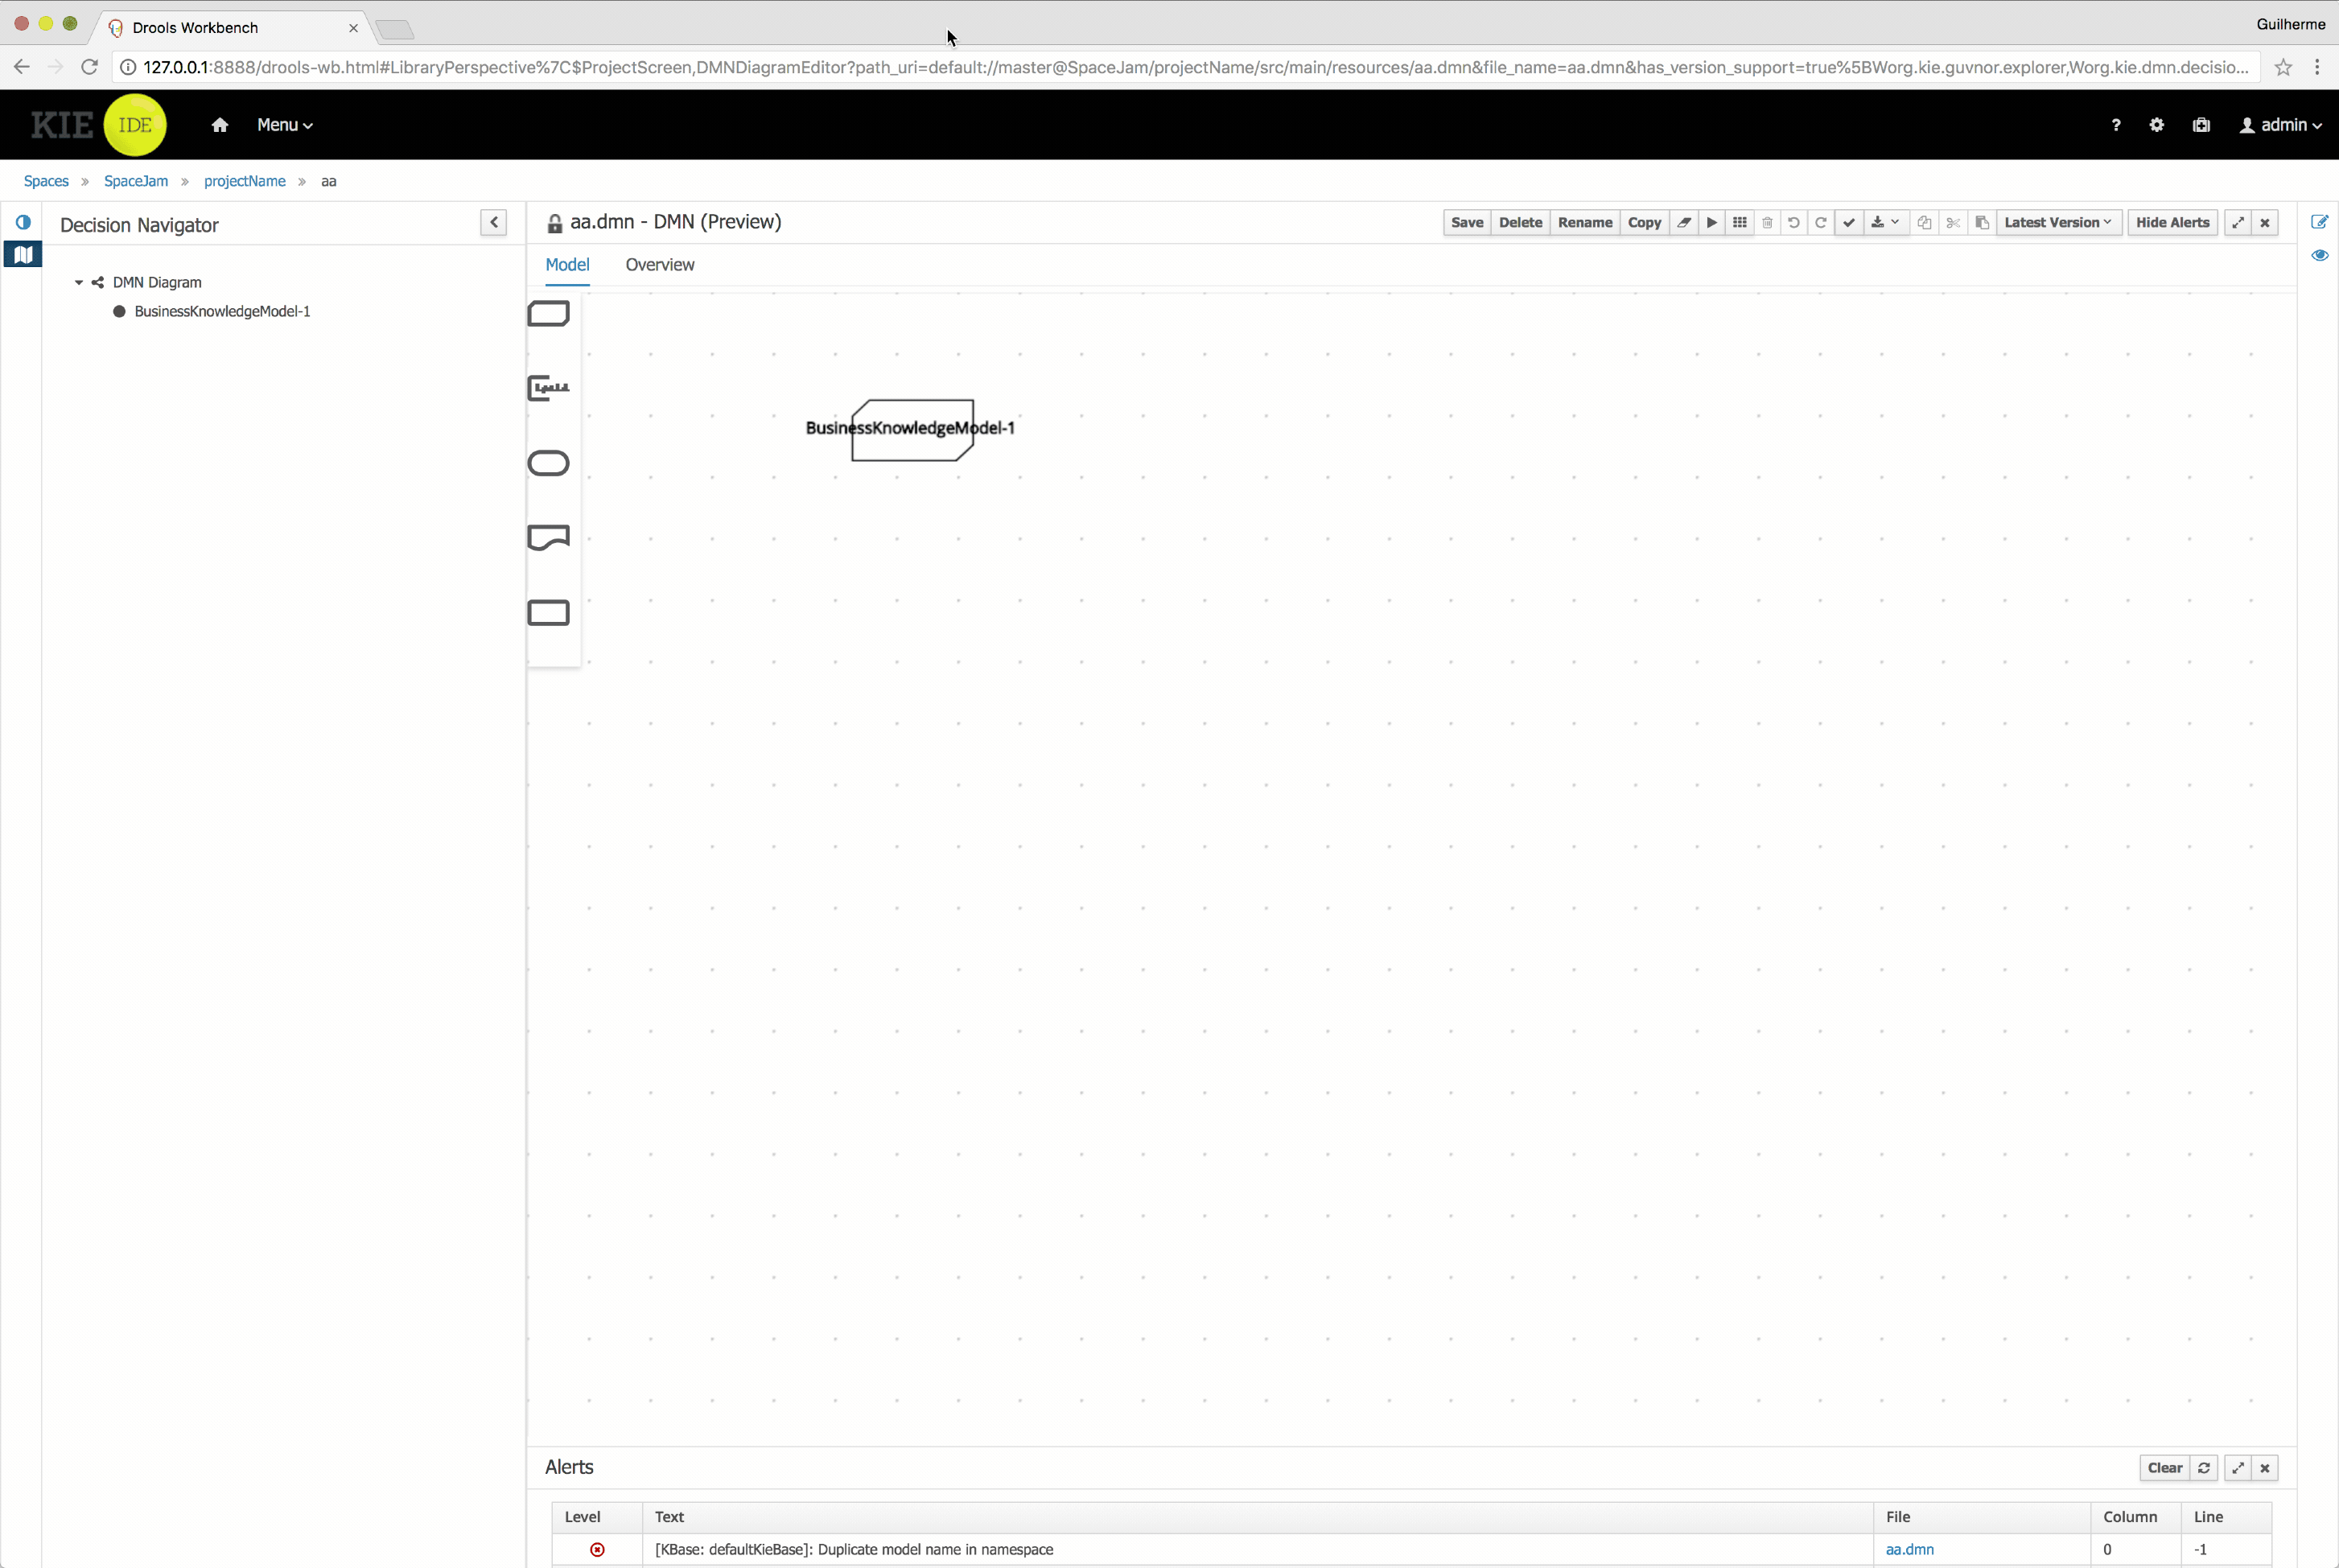The width and height of the screenshot is (2339, 1568).
Task: Collapse the DMN Diagram tree node
Action: [x=79, y=282]
